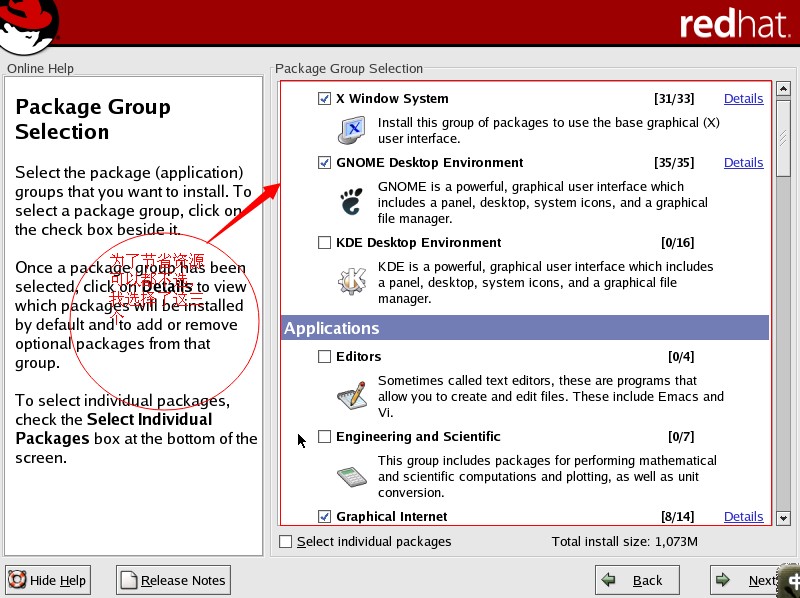Screen dimensions: 800x598
Task: Click the Editors group label
Action: 359,356
